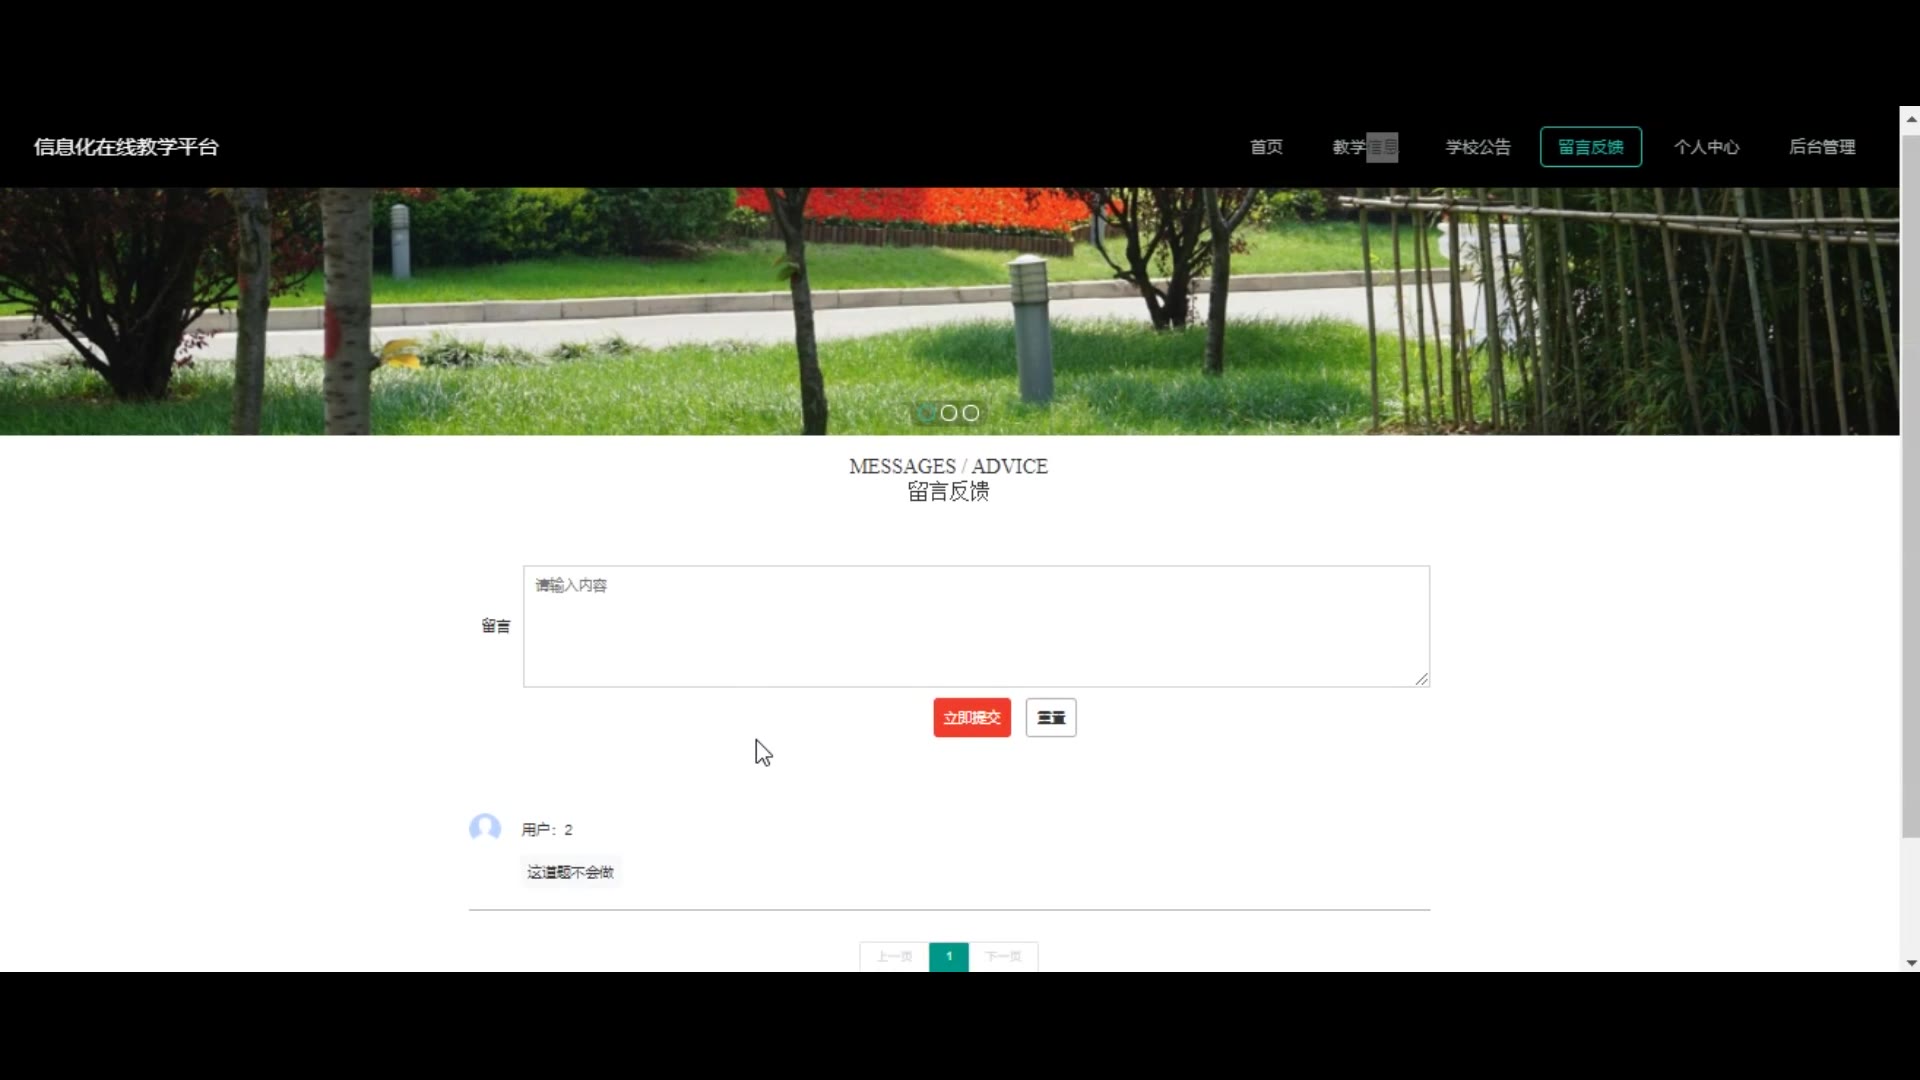Open 个人中心 from the navigation

(x=1706, y=147)
